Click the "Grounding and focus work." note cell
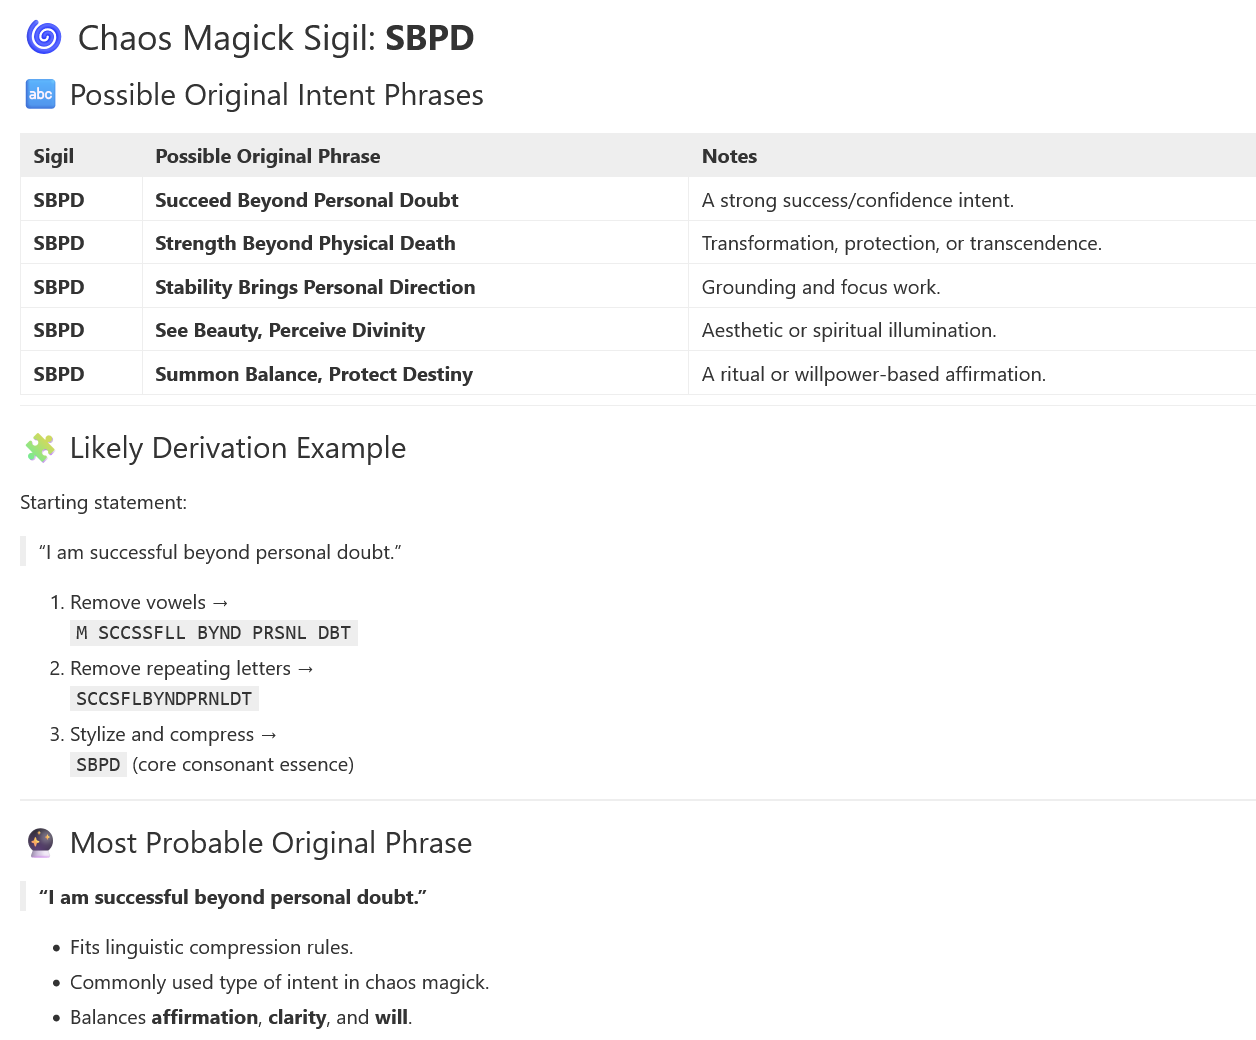The height and width of the screenshot is (1040, 1256). click(821, 287)
